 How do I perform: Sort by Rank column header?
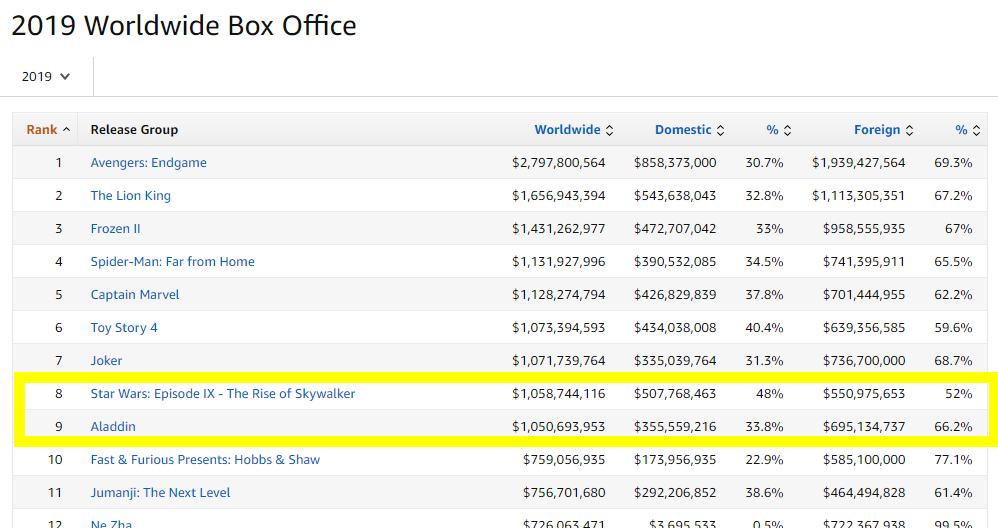pyautogui.click(x=48, y=130)
